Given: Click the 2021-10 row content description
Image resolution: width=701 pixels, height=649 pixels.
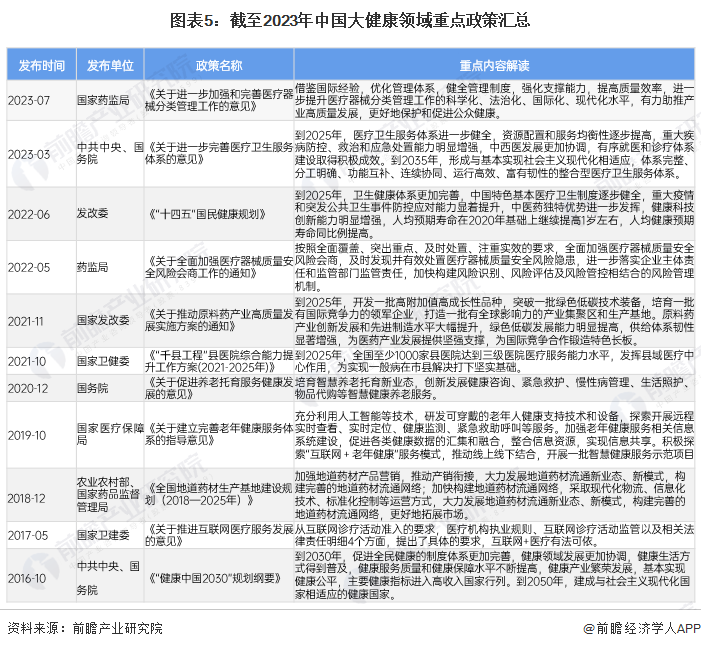Looking at the screenshot, I should pos(494,361).
